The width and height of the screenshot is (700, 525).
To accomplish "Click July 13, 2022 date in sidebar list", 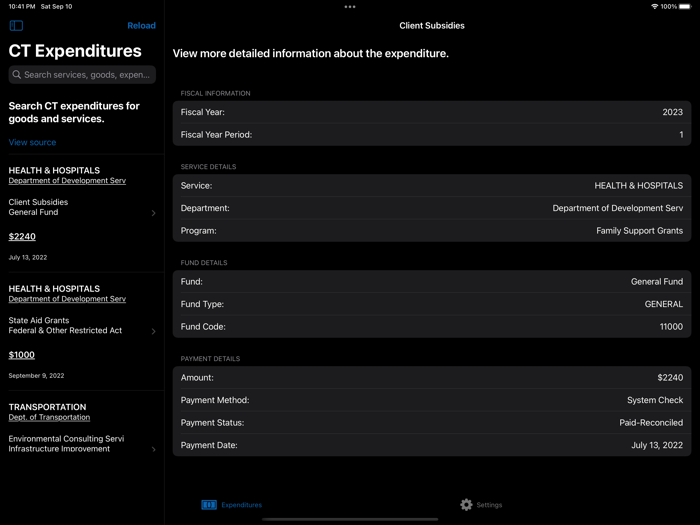I will [28, 257].
